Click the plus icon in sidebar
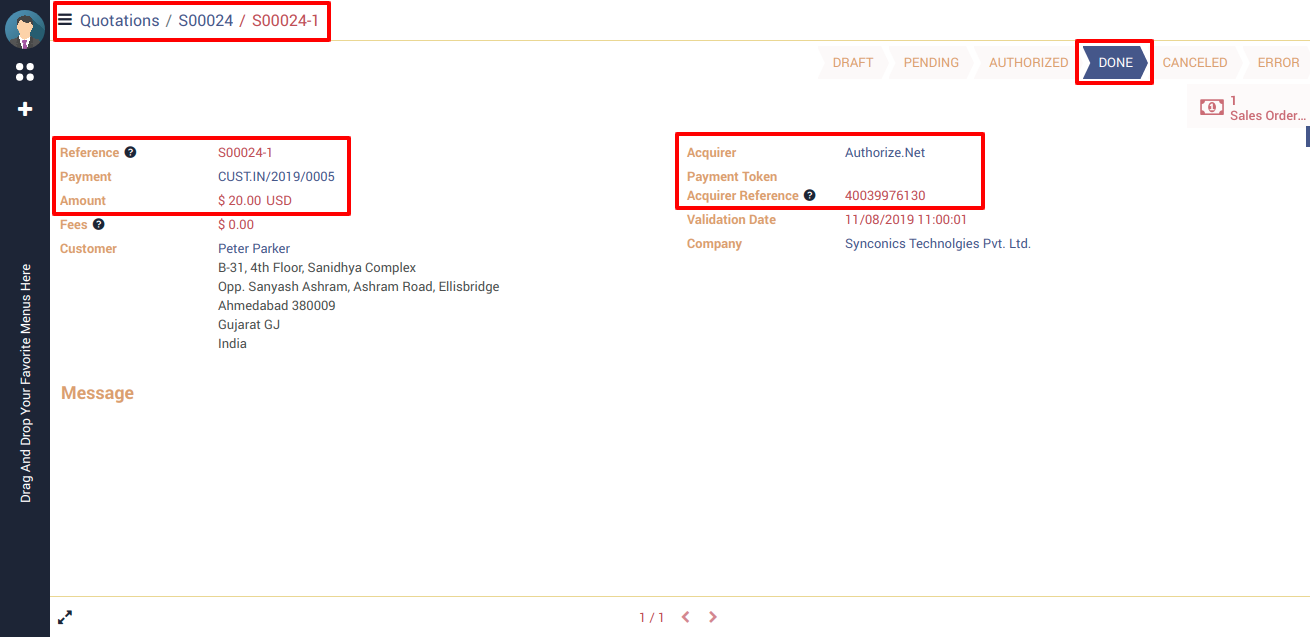Screen dimensions: 1310x637 [x=25, y=109]
